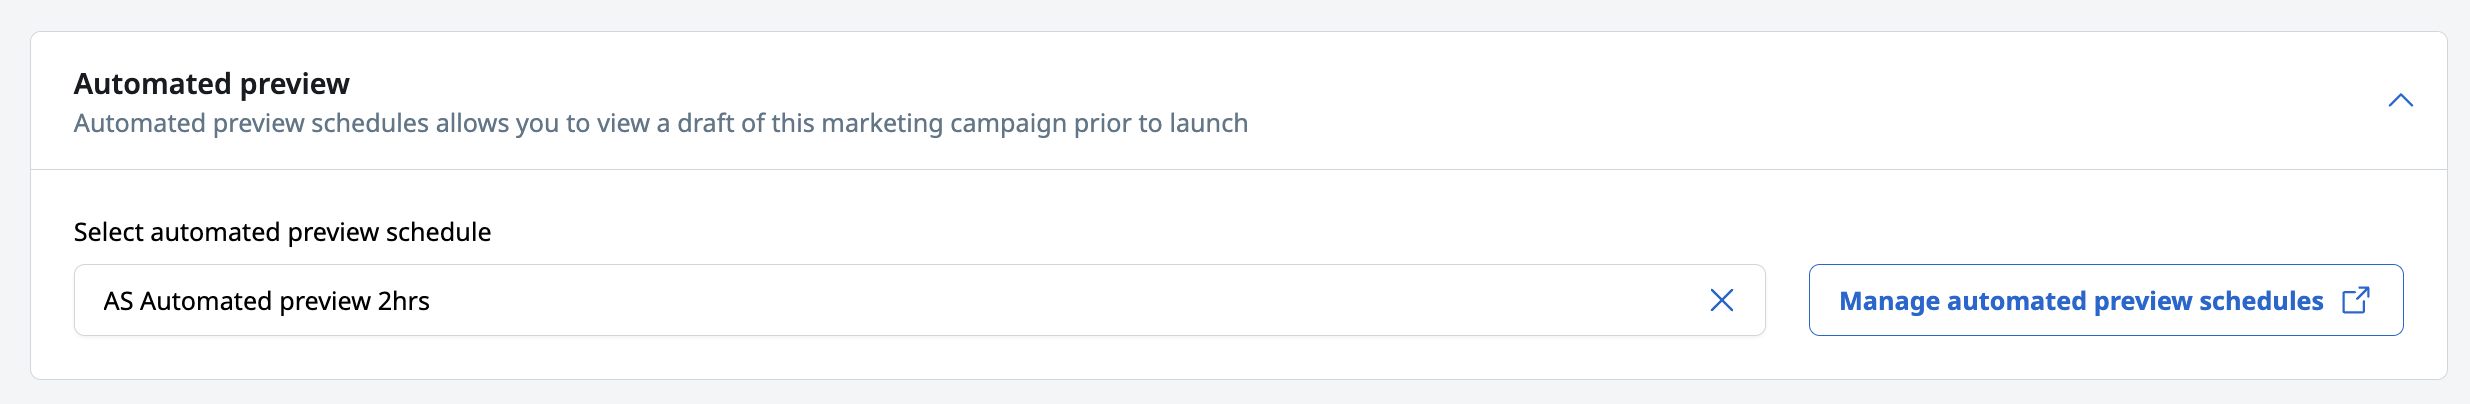This screenshot has width=2470, height=404.
Task: Click the Automated preview description text
Action: (660, 123)
